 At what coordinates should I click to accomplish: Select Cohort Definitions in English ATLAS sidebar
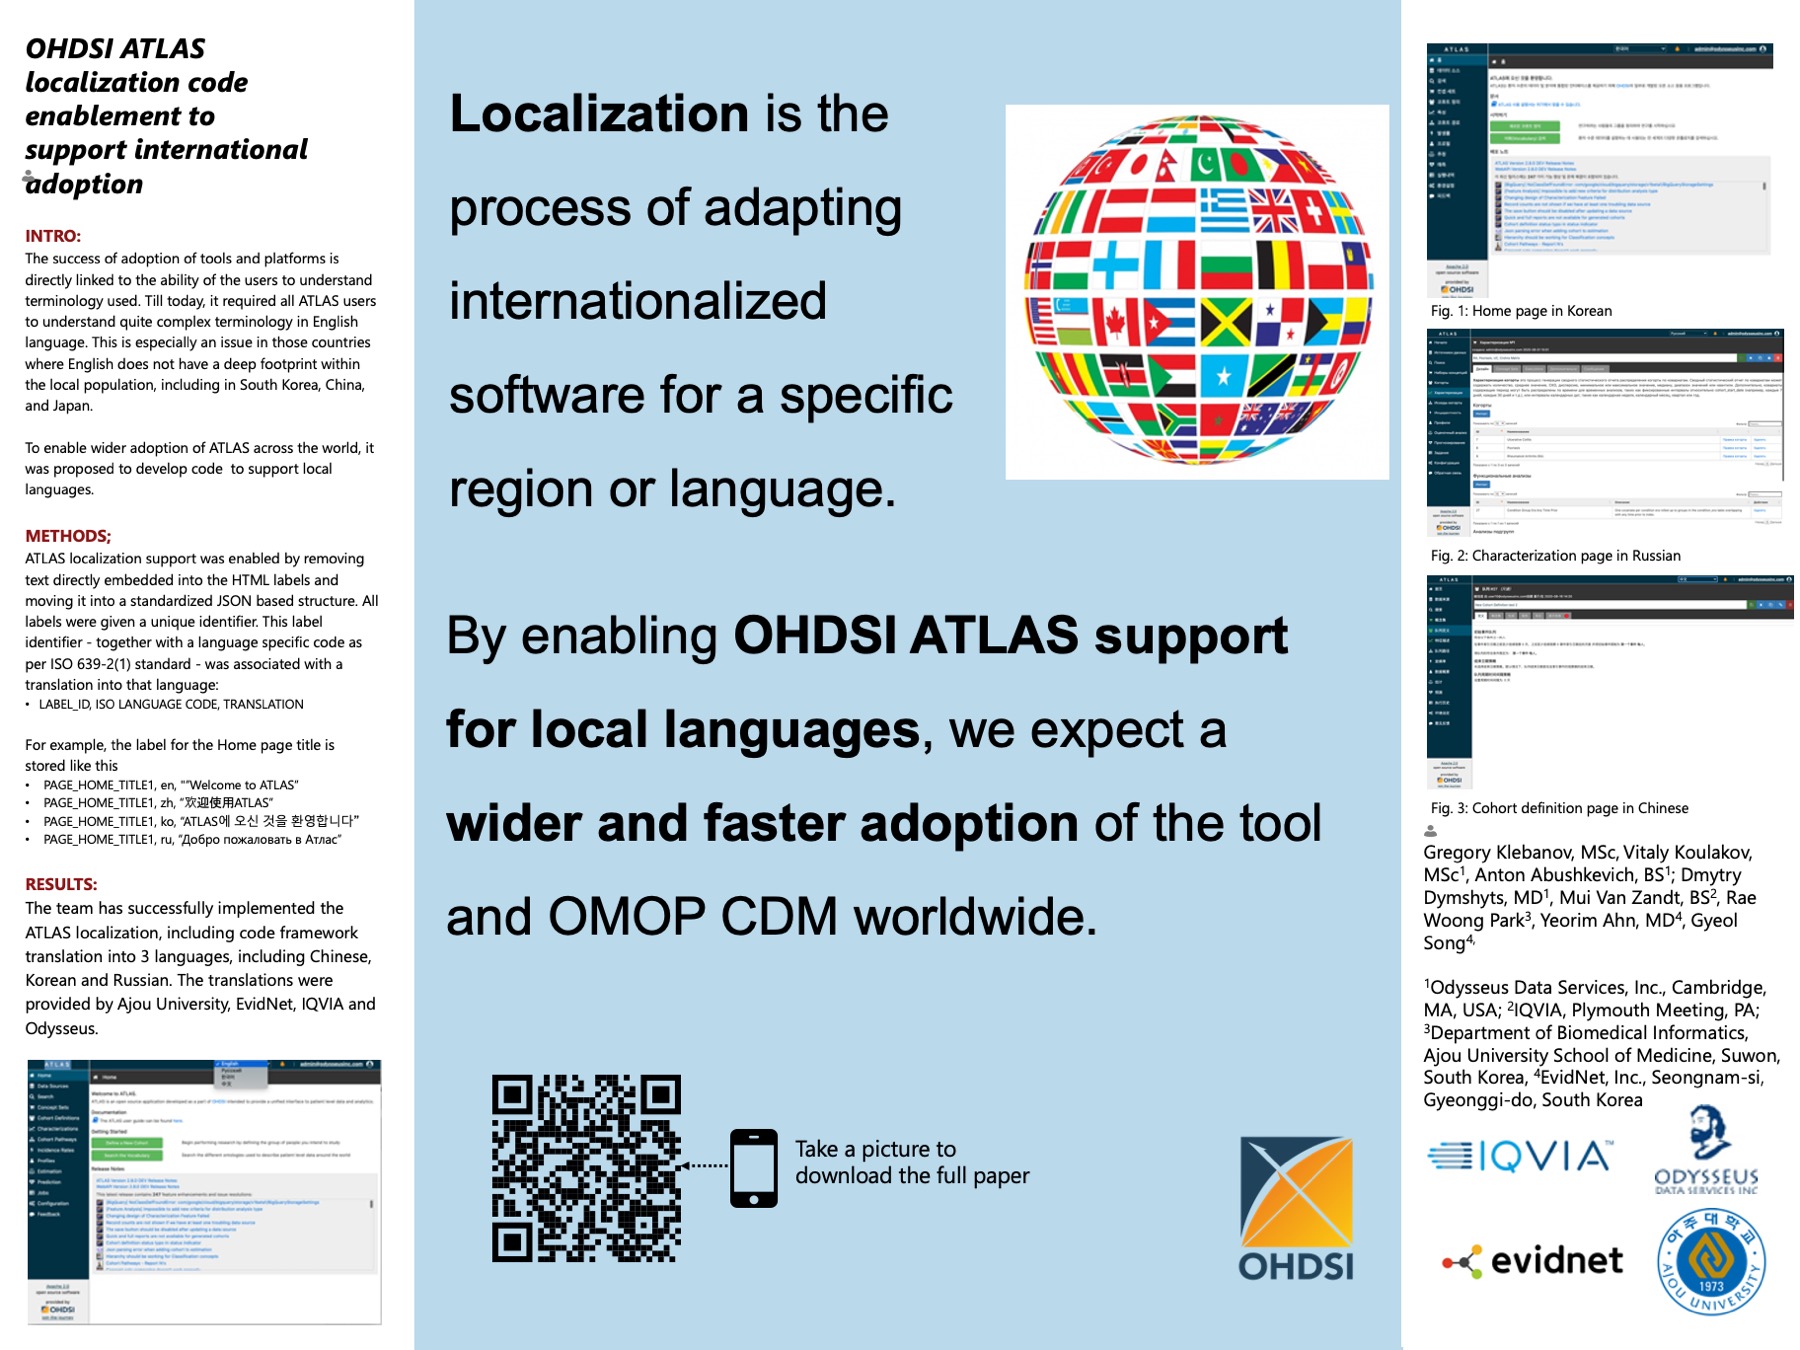(x=57, y=1118)
